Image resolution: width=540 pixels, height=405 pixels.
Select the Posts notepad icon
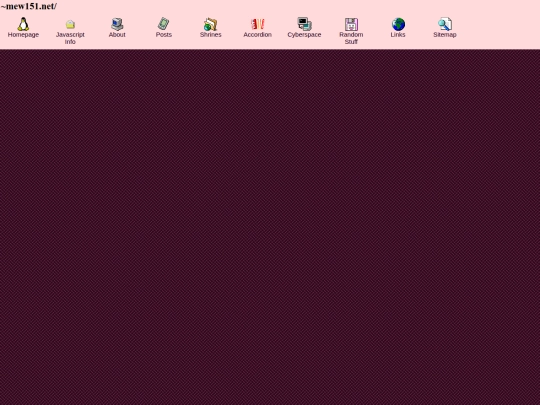tap(164, 24)
